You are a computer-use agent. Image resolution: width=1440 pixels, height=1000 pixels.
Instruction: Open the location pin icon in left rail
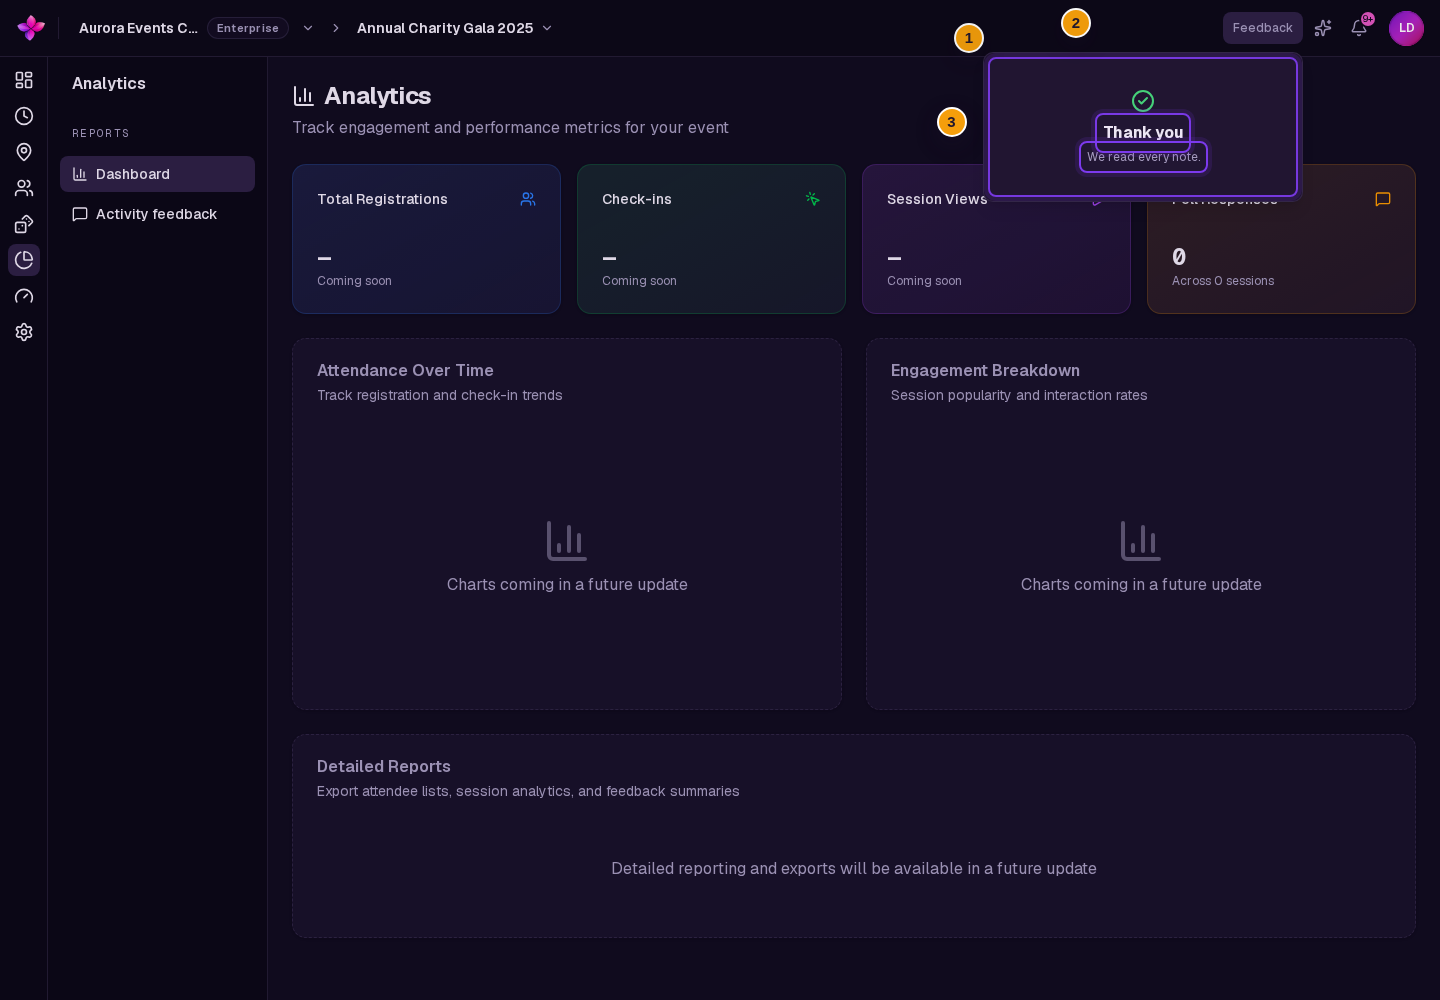(24, 152)
